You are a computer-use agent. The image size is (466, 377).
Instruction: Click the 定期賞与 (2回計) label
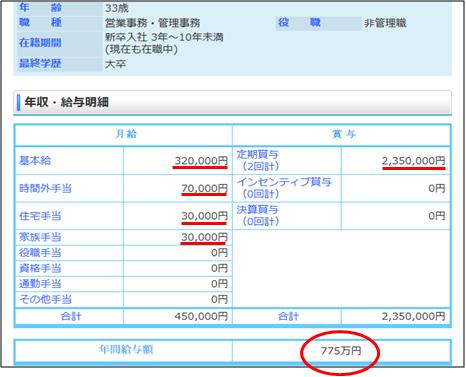pyautogui.click(x=258, y=160)
